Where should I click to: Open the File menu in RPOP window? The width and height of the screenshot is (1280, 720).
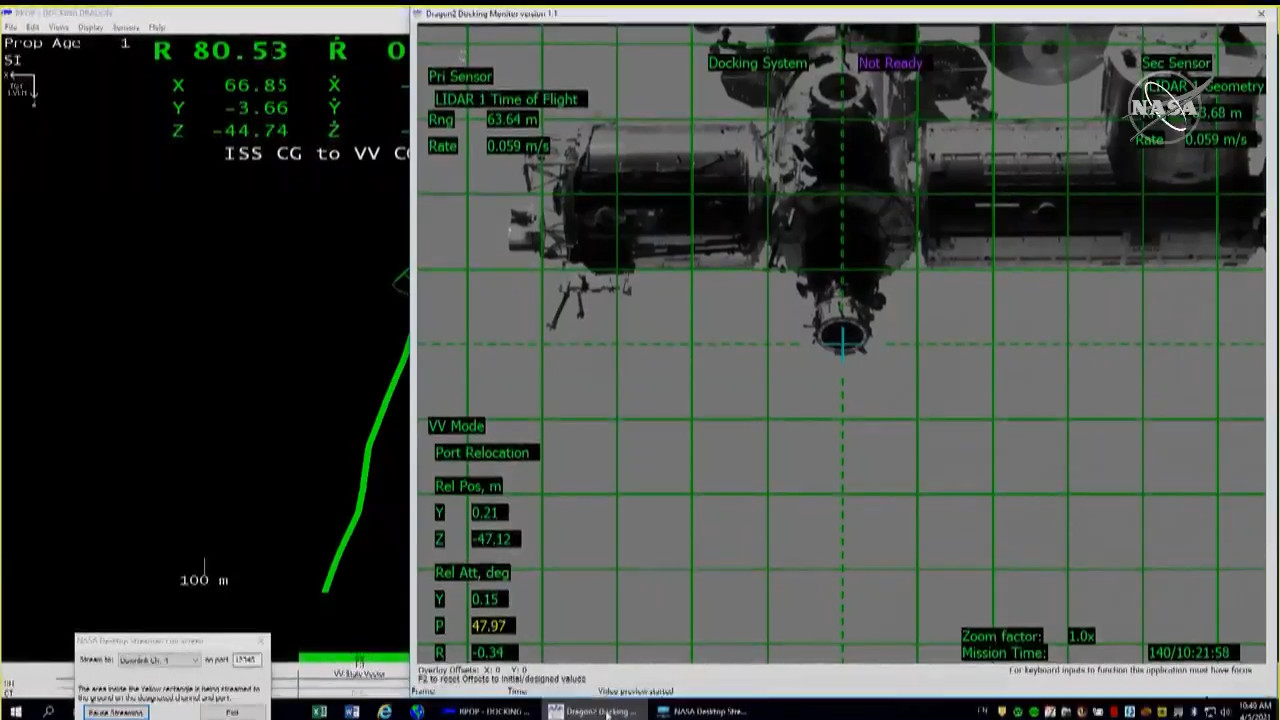click(x=10, y=27)
